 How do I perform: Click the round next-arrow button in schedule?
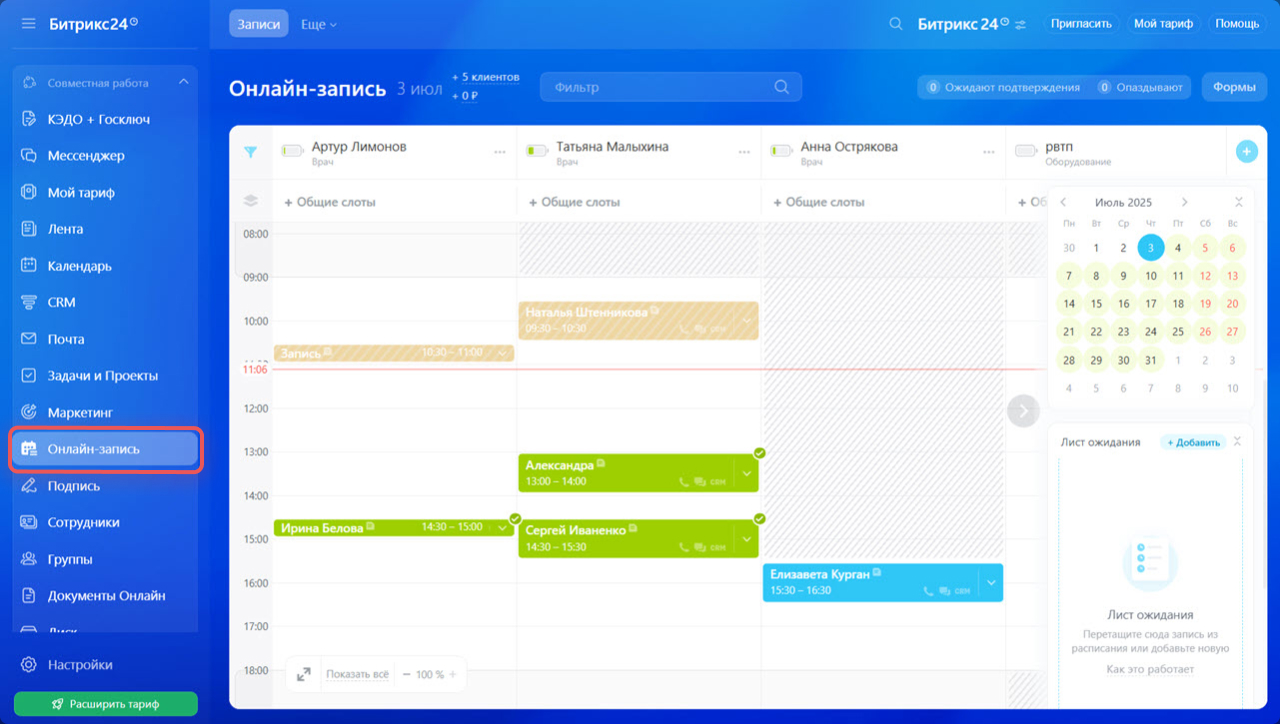[1023, 411]
